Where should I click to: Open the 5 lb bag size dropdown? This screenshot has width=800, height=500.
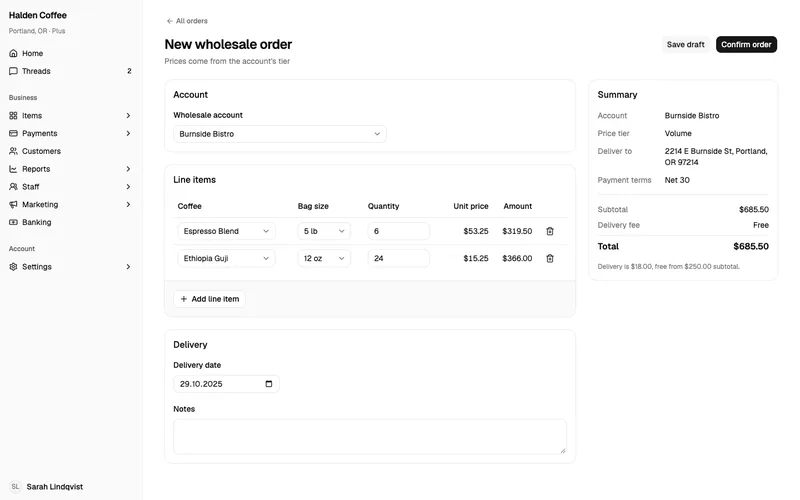[x=324, y=231]
